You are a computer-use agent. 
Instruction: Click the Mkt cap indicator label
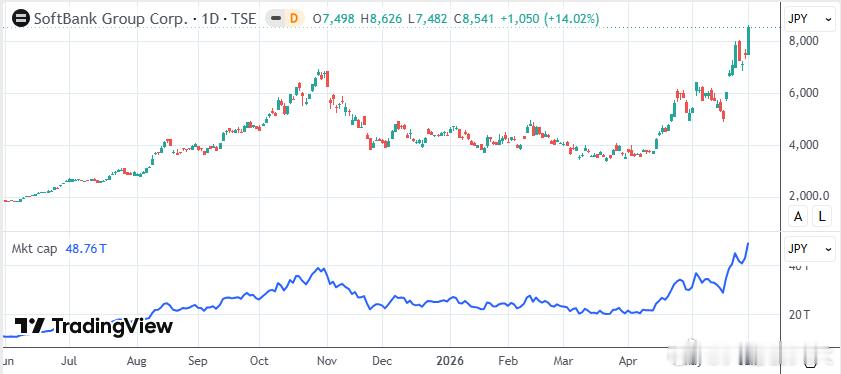pos(34,249)
